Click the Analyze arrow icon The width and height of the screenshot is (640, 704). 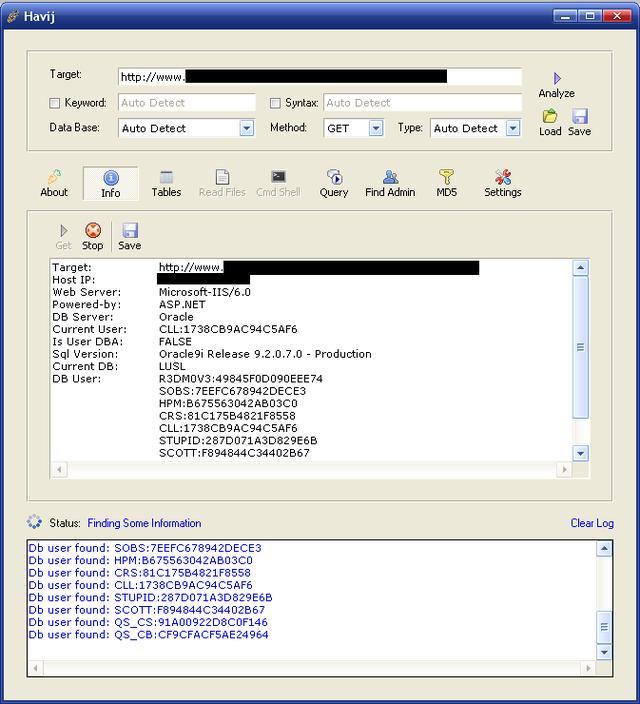[557, 79]
